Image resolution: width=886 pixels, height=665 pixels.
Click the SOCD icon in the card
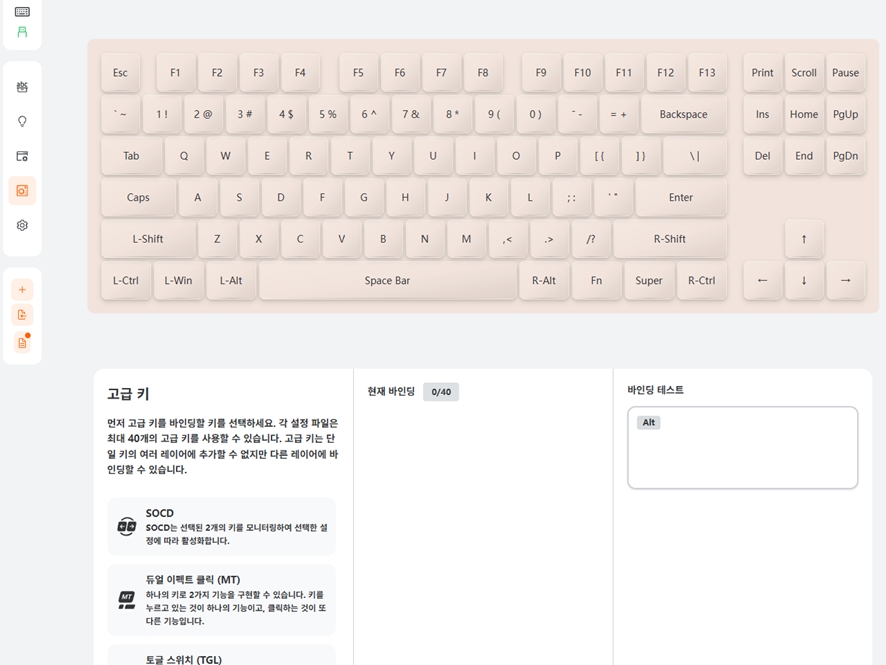coord(127,527)
